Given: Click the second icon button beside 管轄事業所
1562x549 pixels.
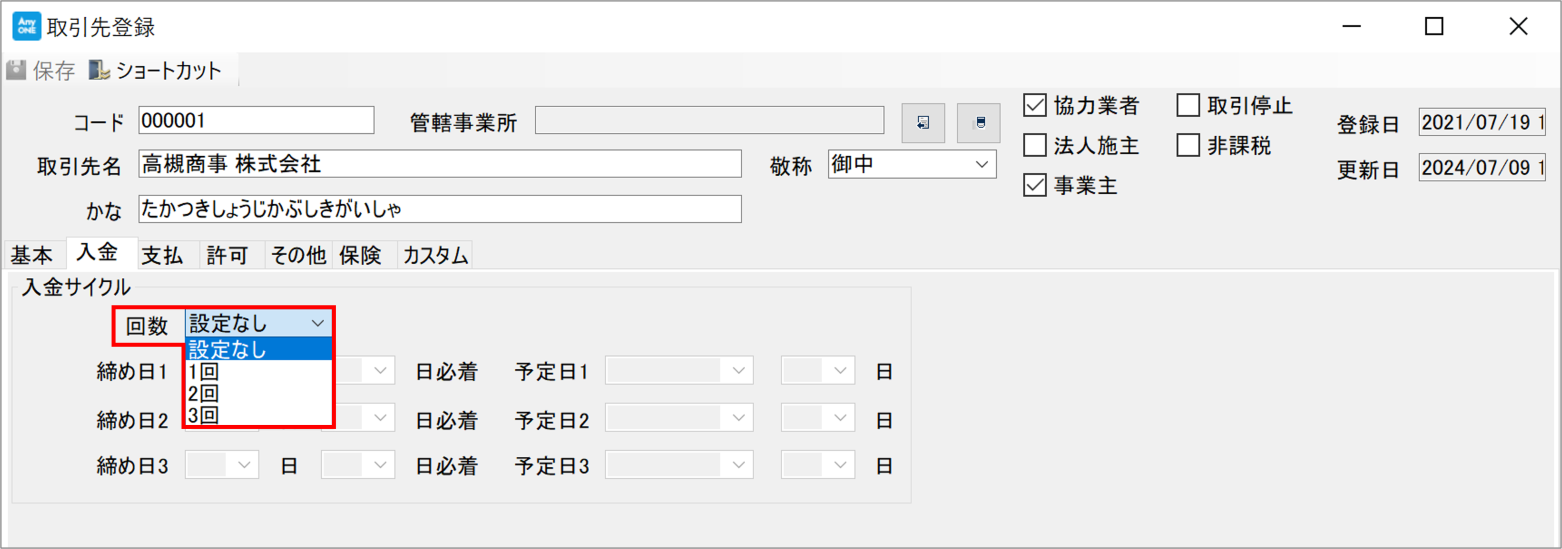Looking at the screenshot, I should [x=979, y=123].
